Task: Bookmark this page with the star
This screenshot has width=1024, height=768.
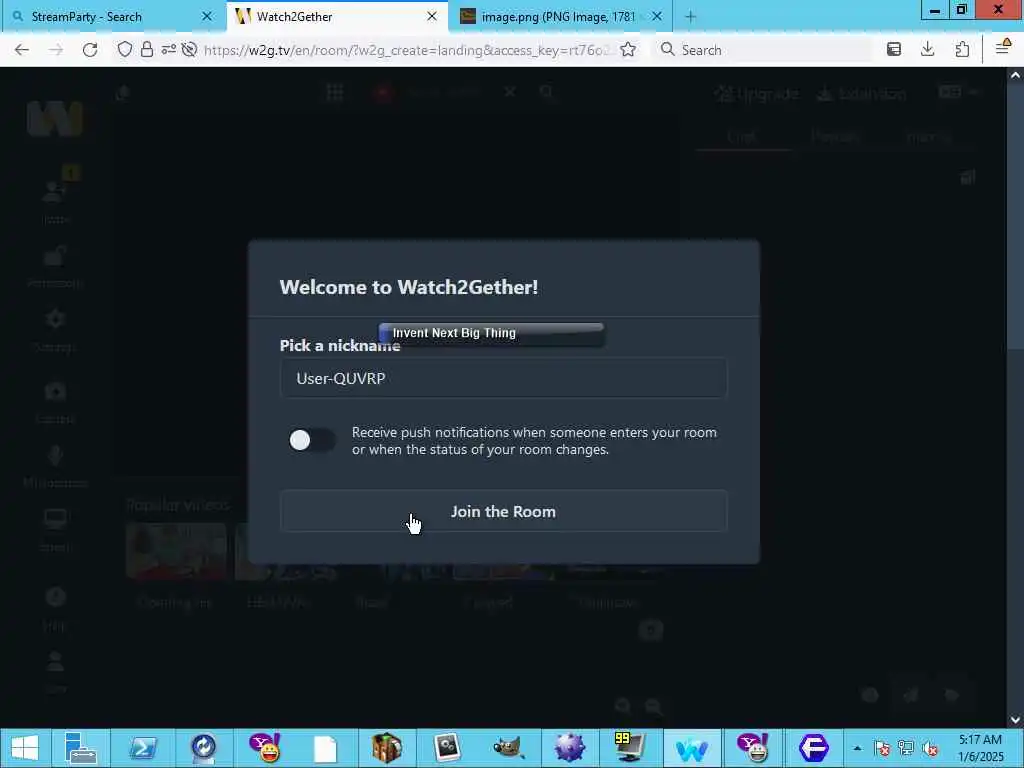Action: [x=628, y=50]
